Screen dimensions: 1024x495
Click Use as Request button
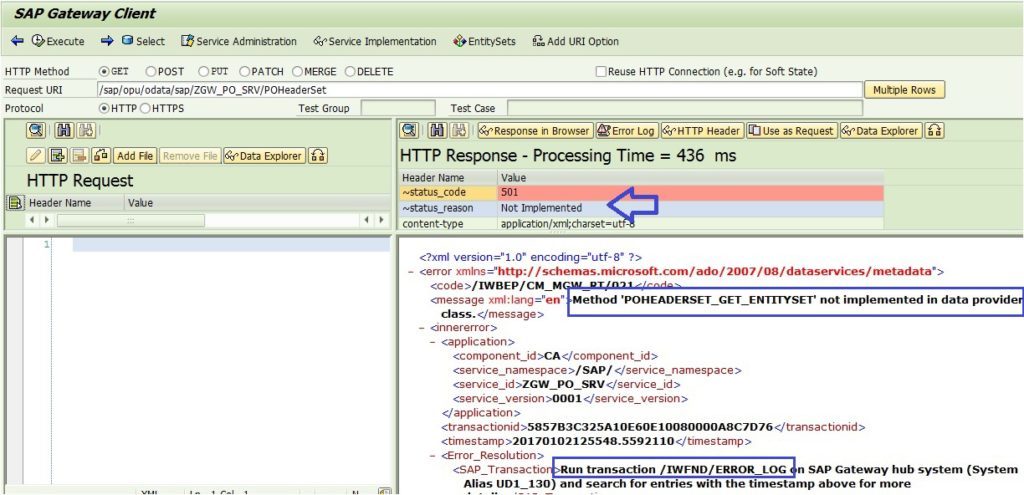pyautogui.click(x=792, y=131)
